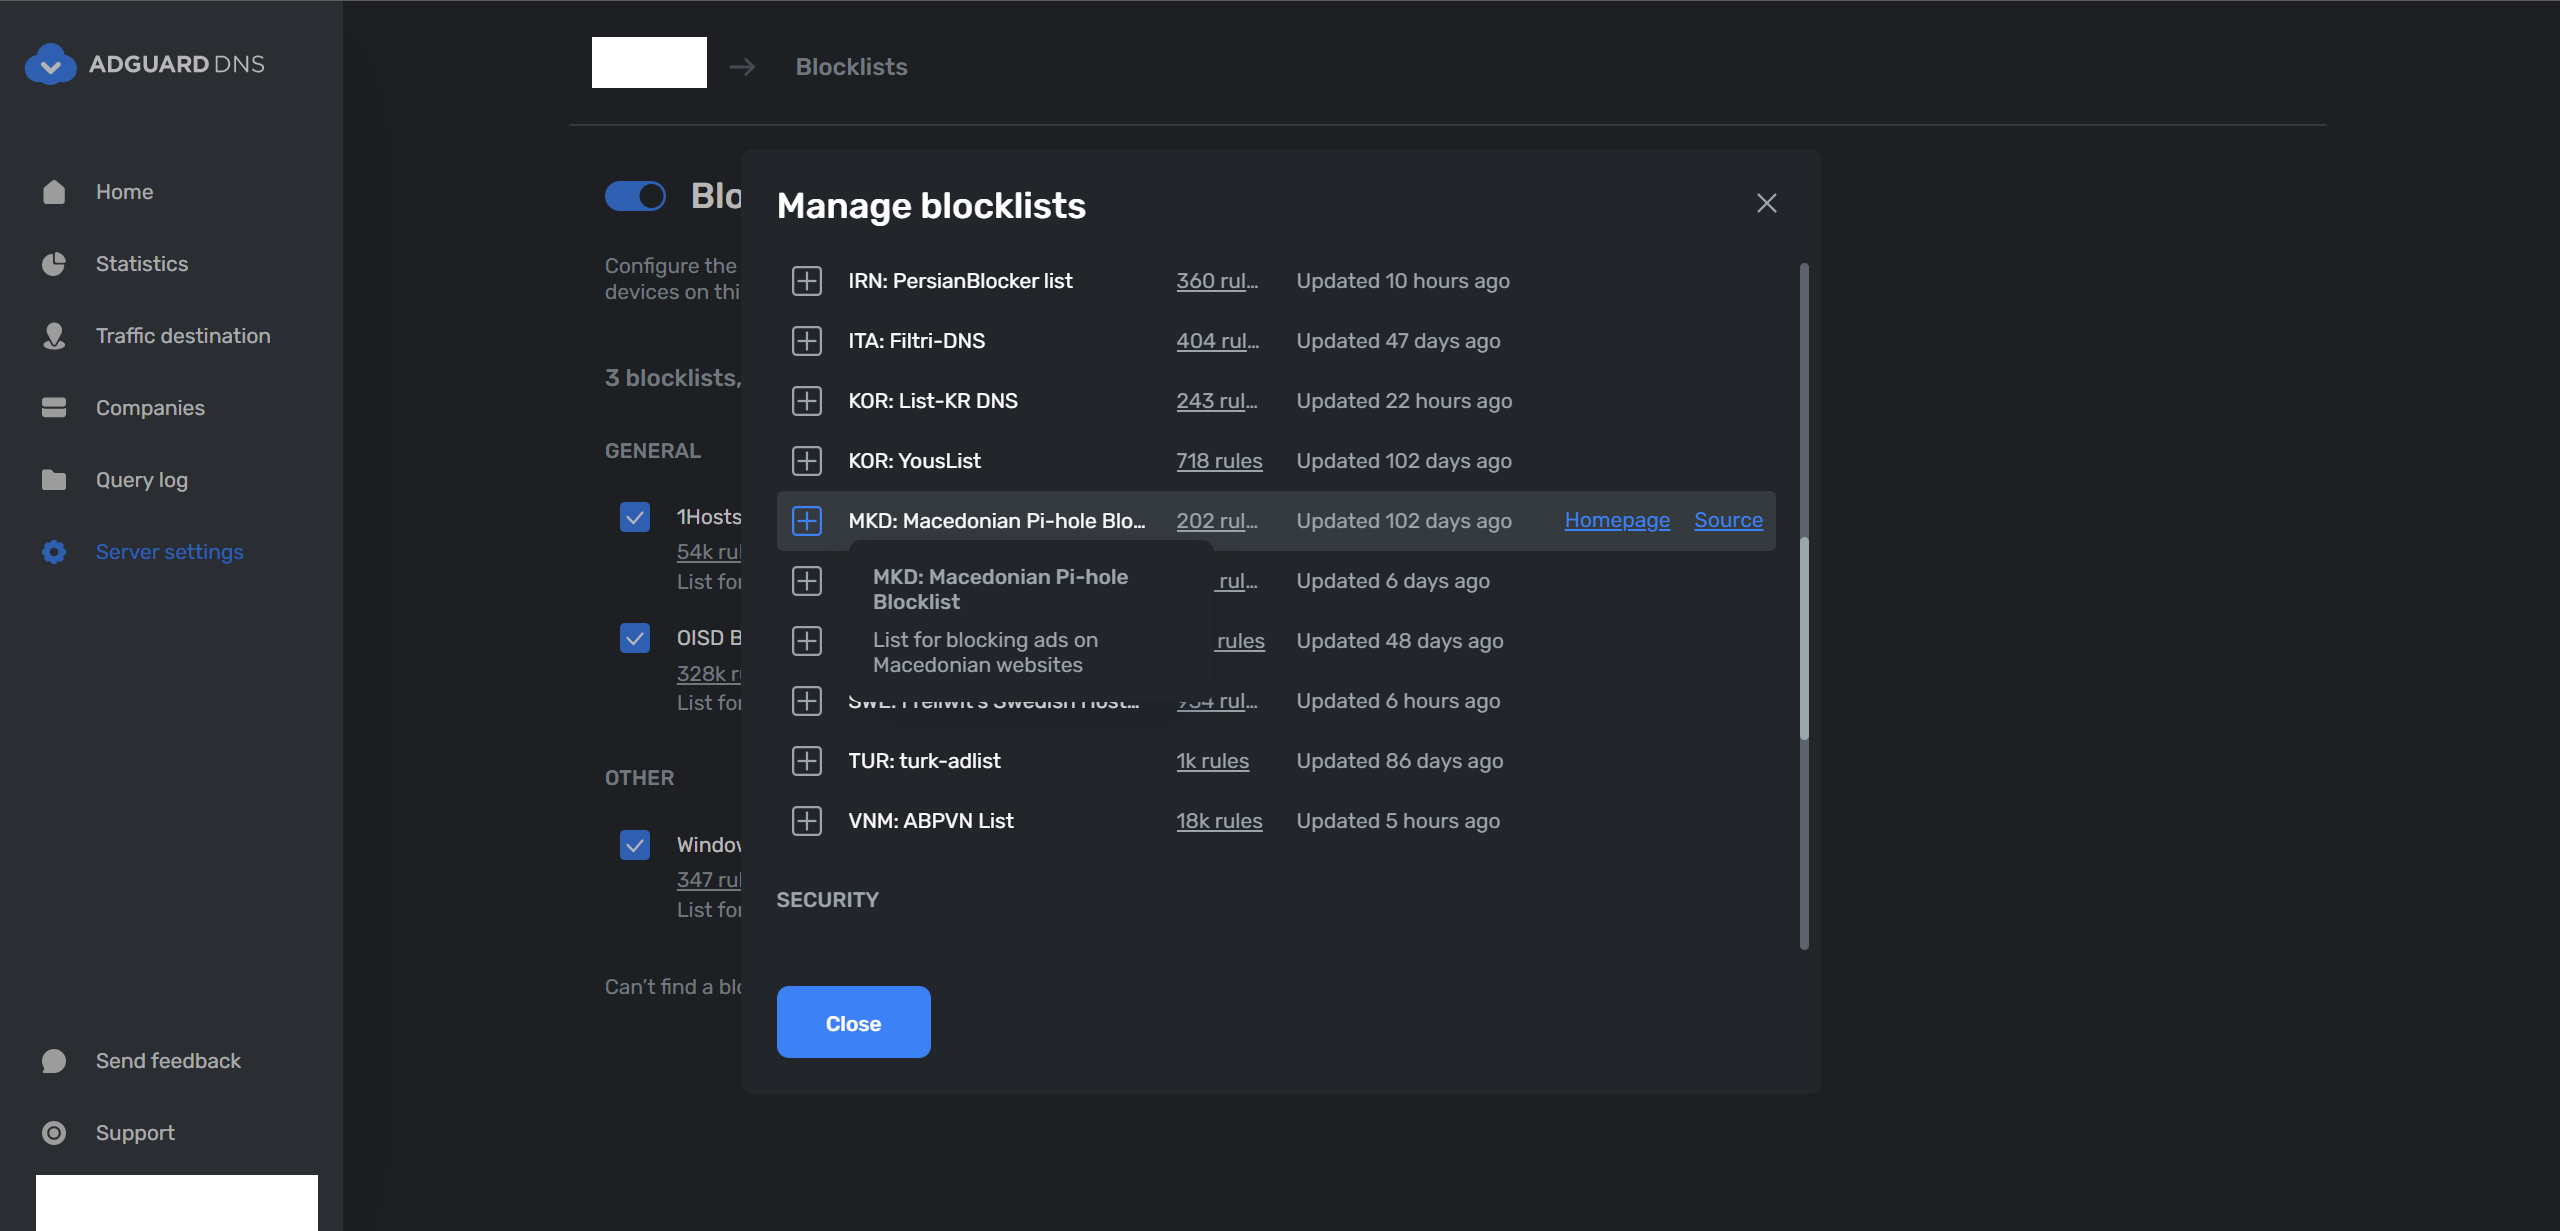This screenshot has height=1231, width=2560.
Task: Navigate to Home in the sidebar
Action: pos(124,191)
